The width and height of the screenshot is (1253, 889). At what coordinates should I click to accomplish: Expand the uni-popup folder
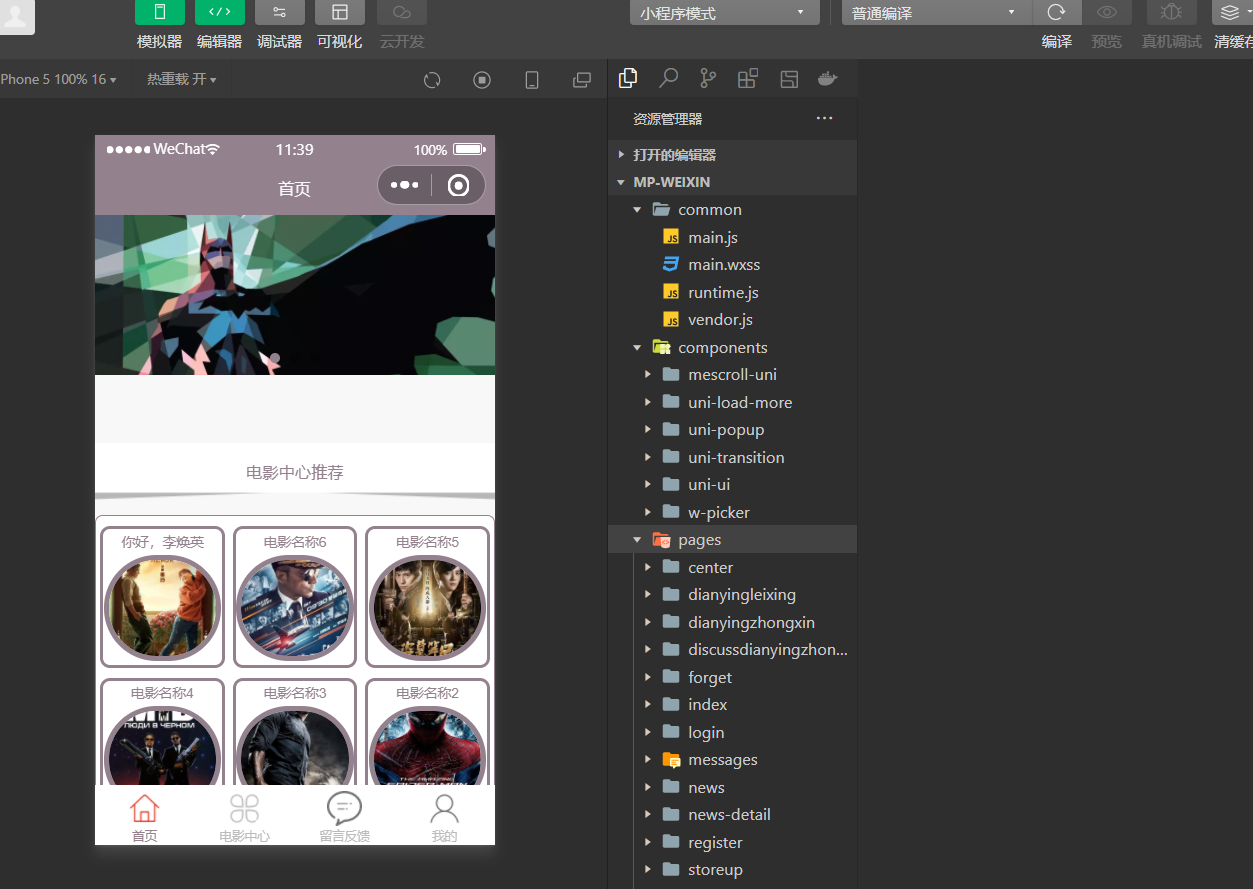click(732, 429)
